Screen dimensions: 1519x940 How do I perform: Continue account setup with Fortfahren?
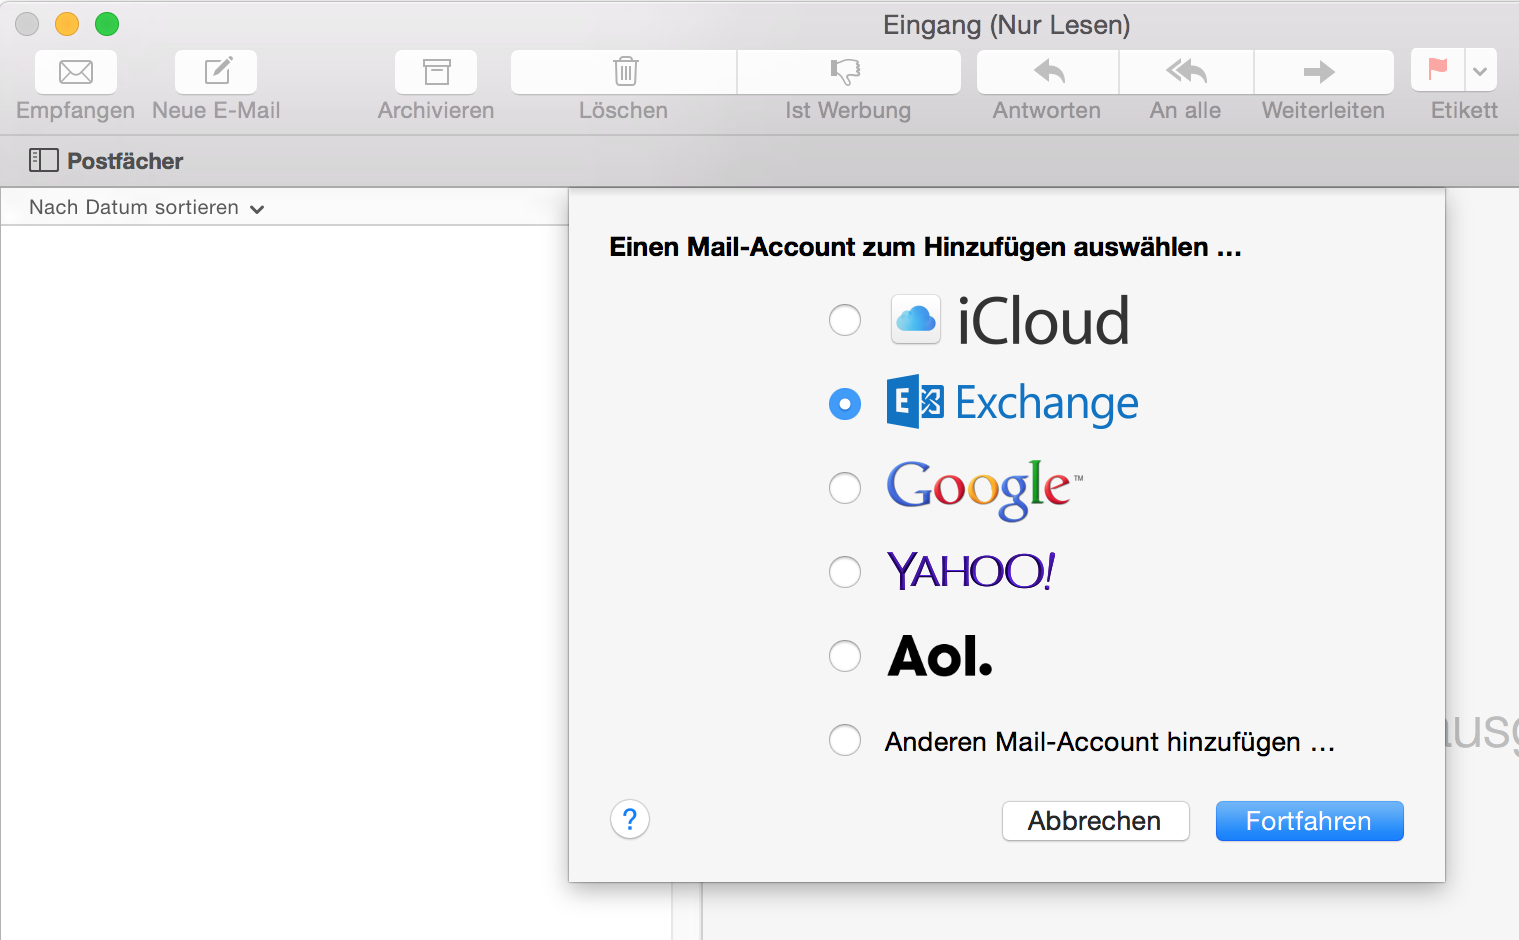coord(1309,820)
